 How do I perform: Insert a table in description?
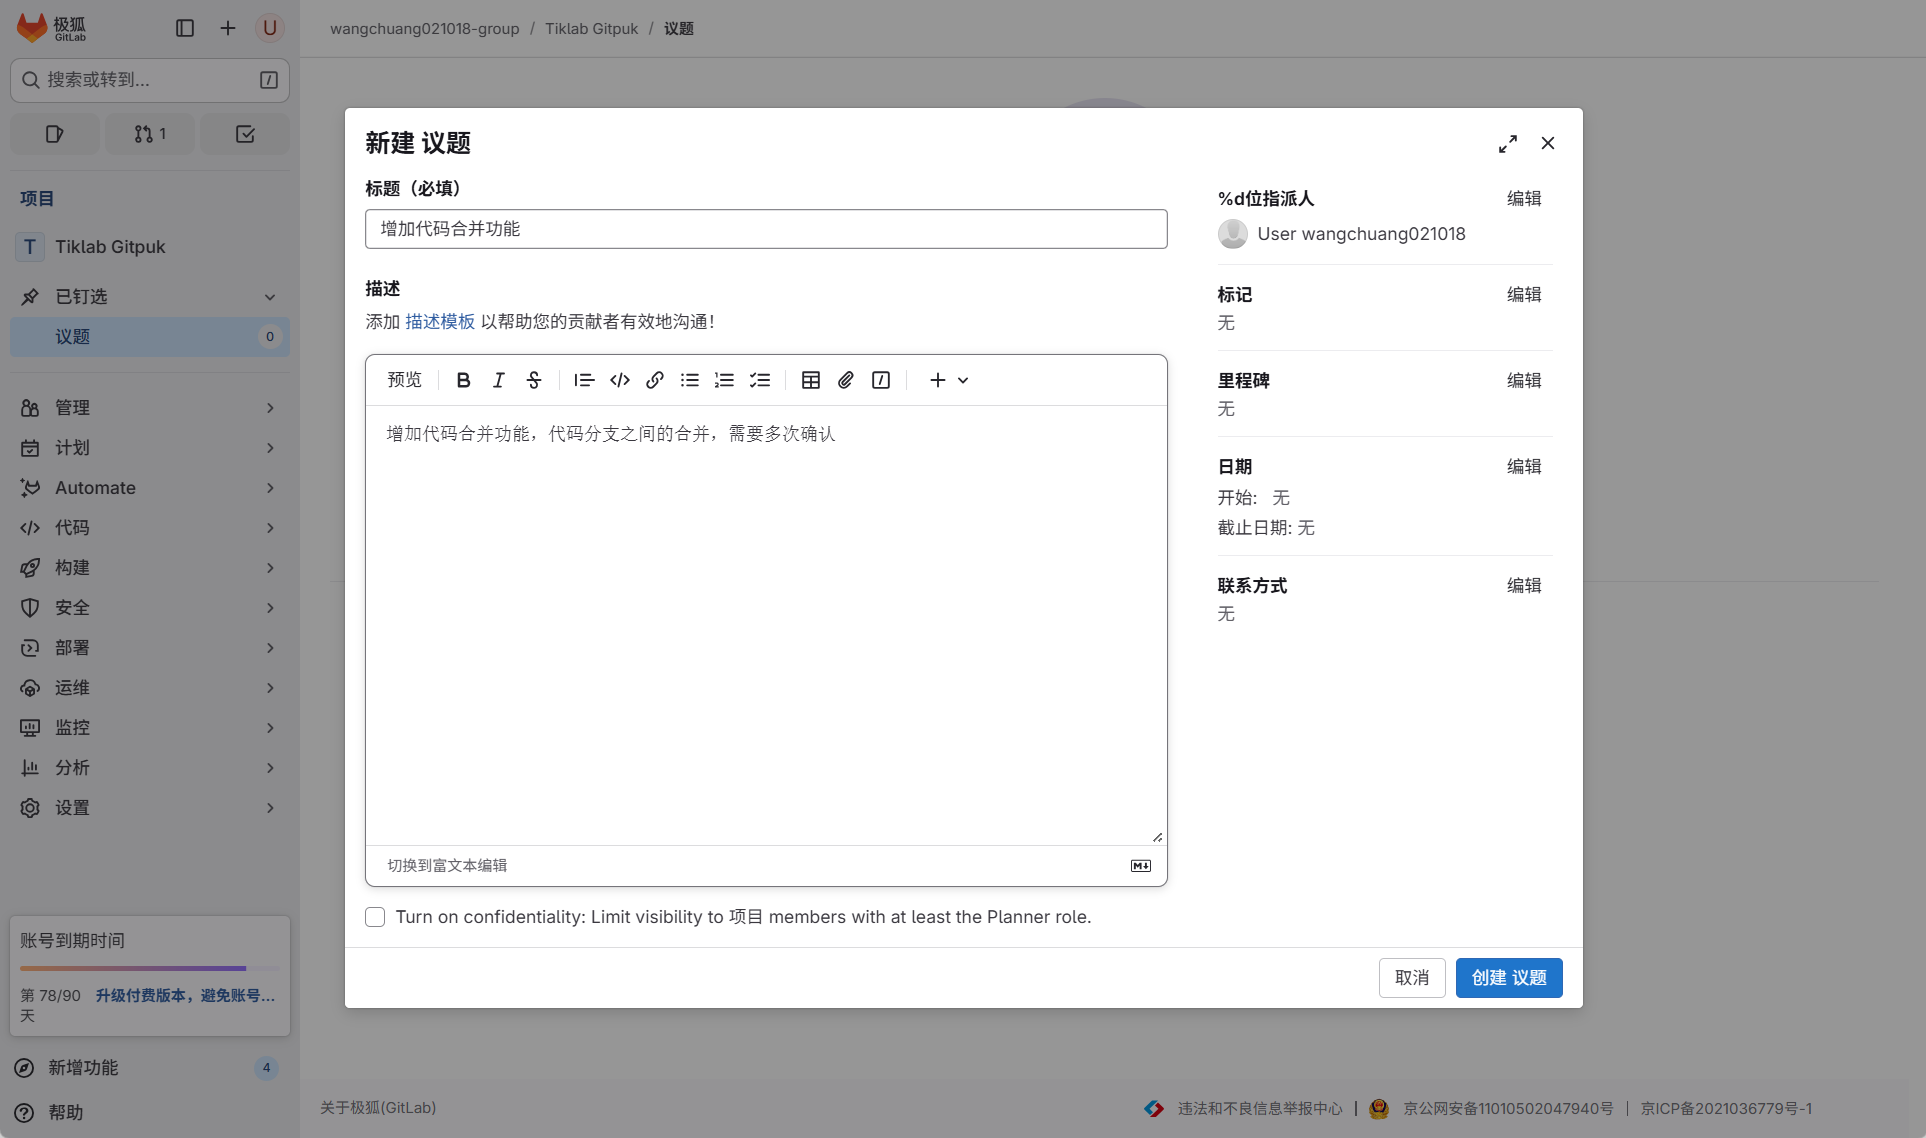click(810, 380)
